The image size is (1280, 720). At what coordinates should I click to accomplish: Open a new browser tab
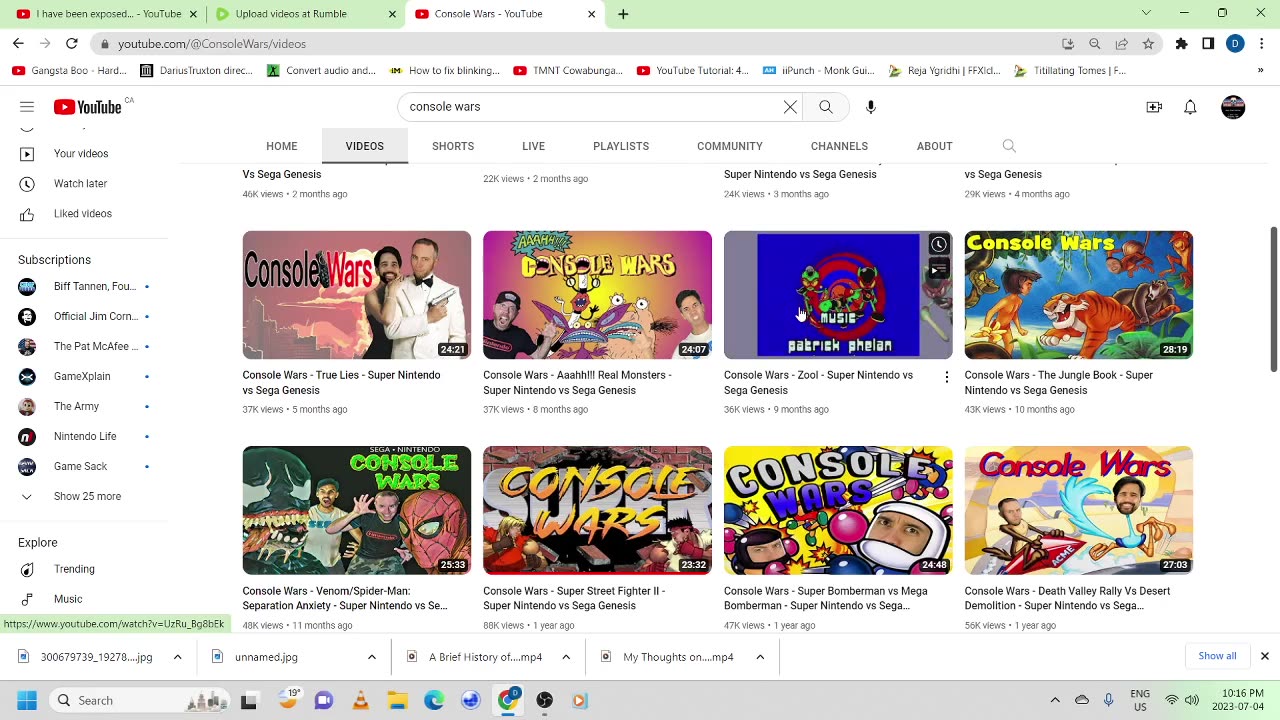pyautogui.click(x=623, y=14)
